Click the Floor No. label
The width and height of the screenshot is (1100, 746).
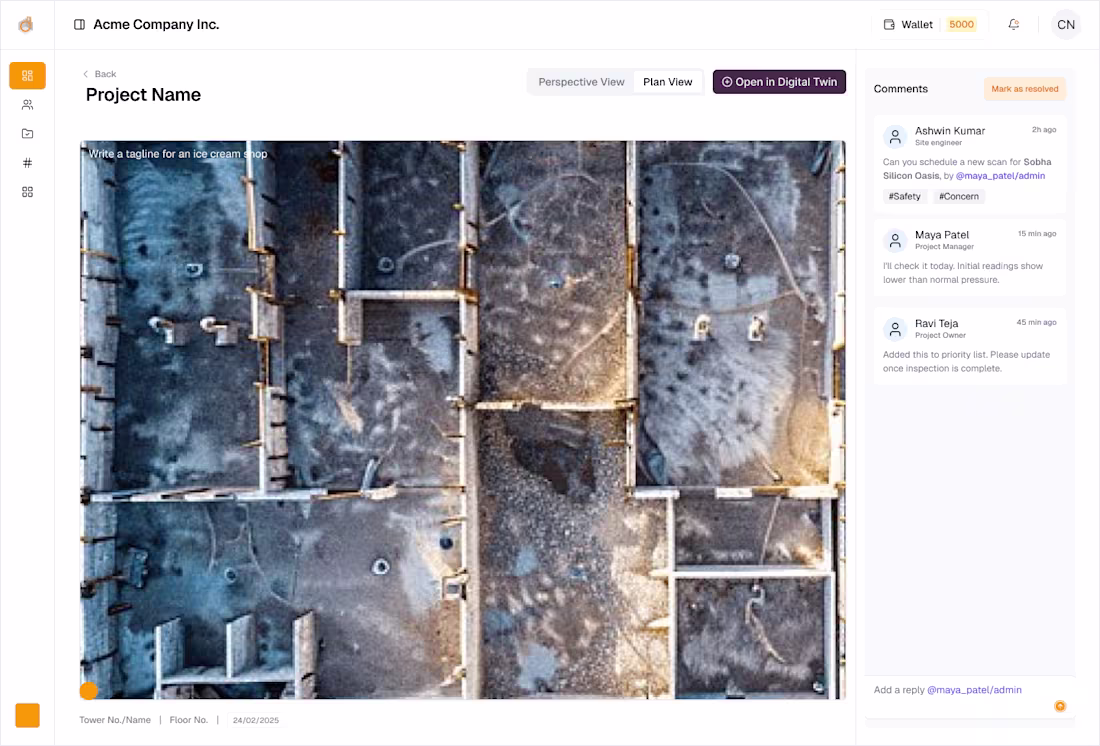point(189,720)
